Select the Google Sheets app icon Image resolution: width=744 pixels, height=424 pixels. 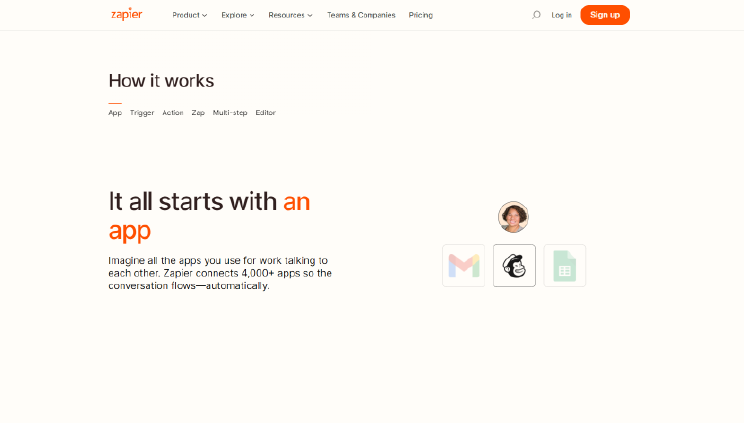(565, 266)
